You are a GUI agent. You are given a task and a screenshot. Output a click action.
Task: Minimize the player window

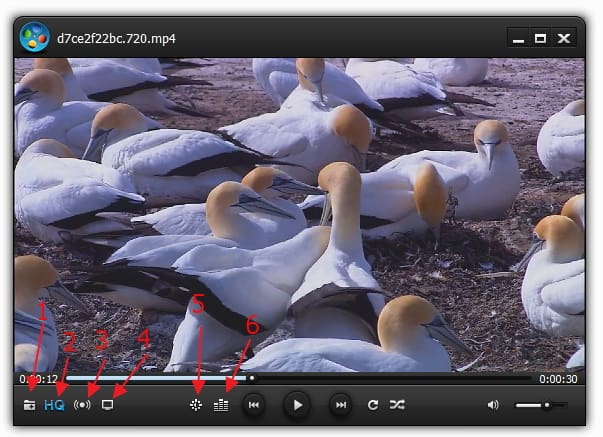click(x=517, y=38)
